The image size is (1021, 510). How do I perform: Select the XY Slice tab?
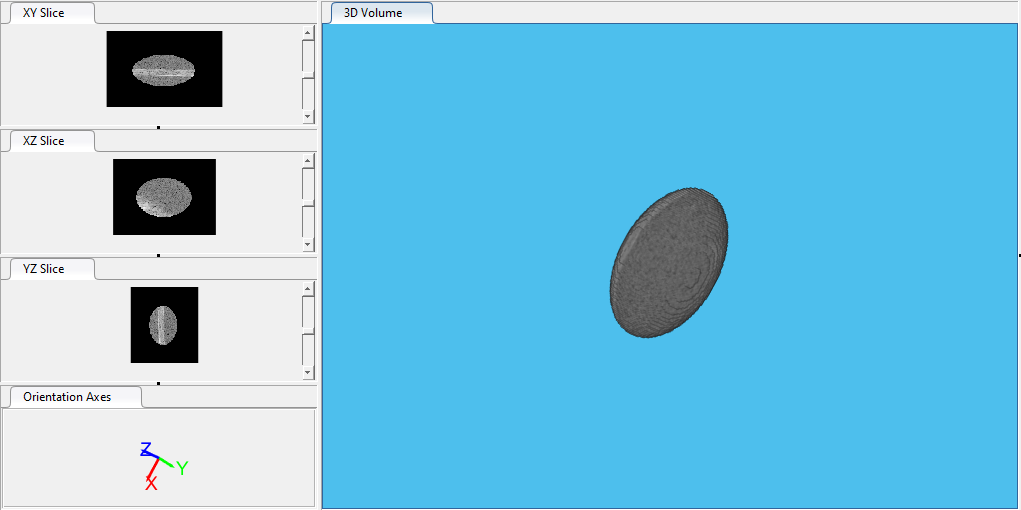tap(44, 13)
